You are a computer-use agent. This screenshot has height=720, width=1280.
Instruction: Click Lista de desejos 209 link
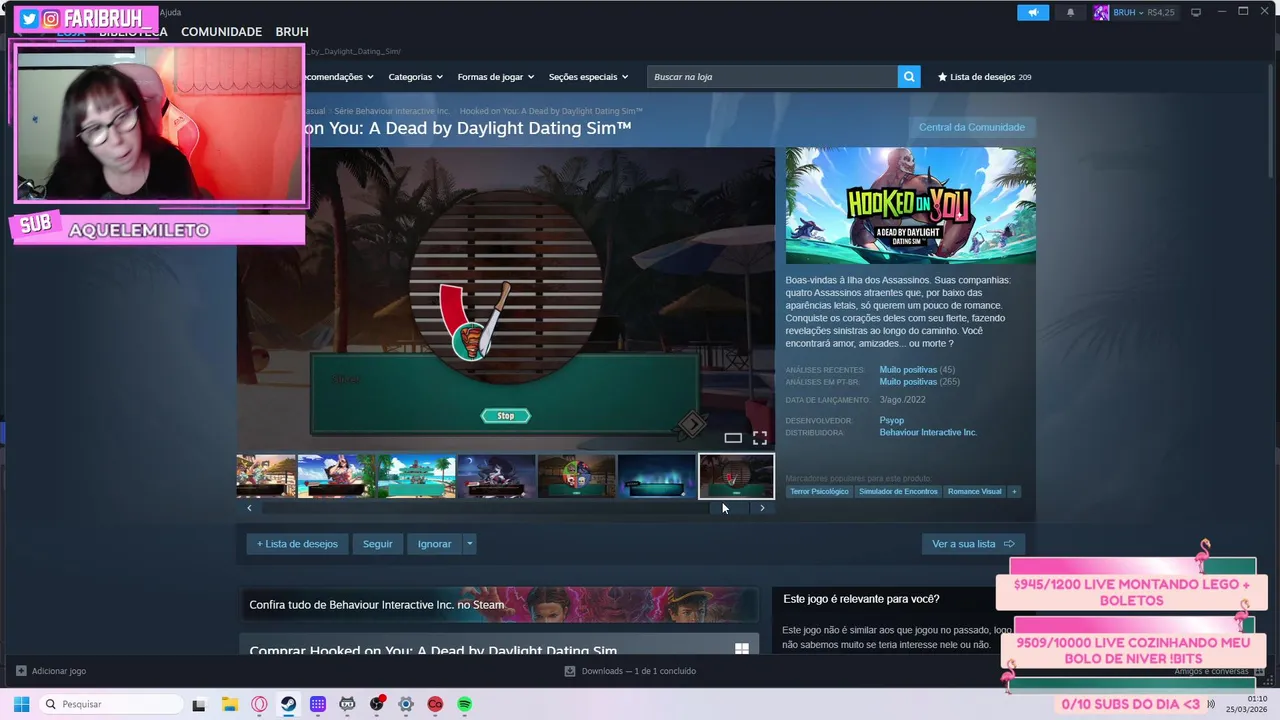tap(984, 77)
